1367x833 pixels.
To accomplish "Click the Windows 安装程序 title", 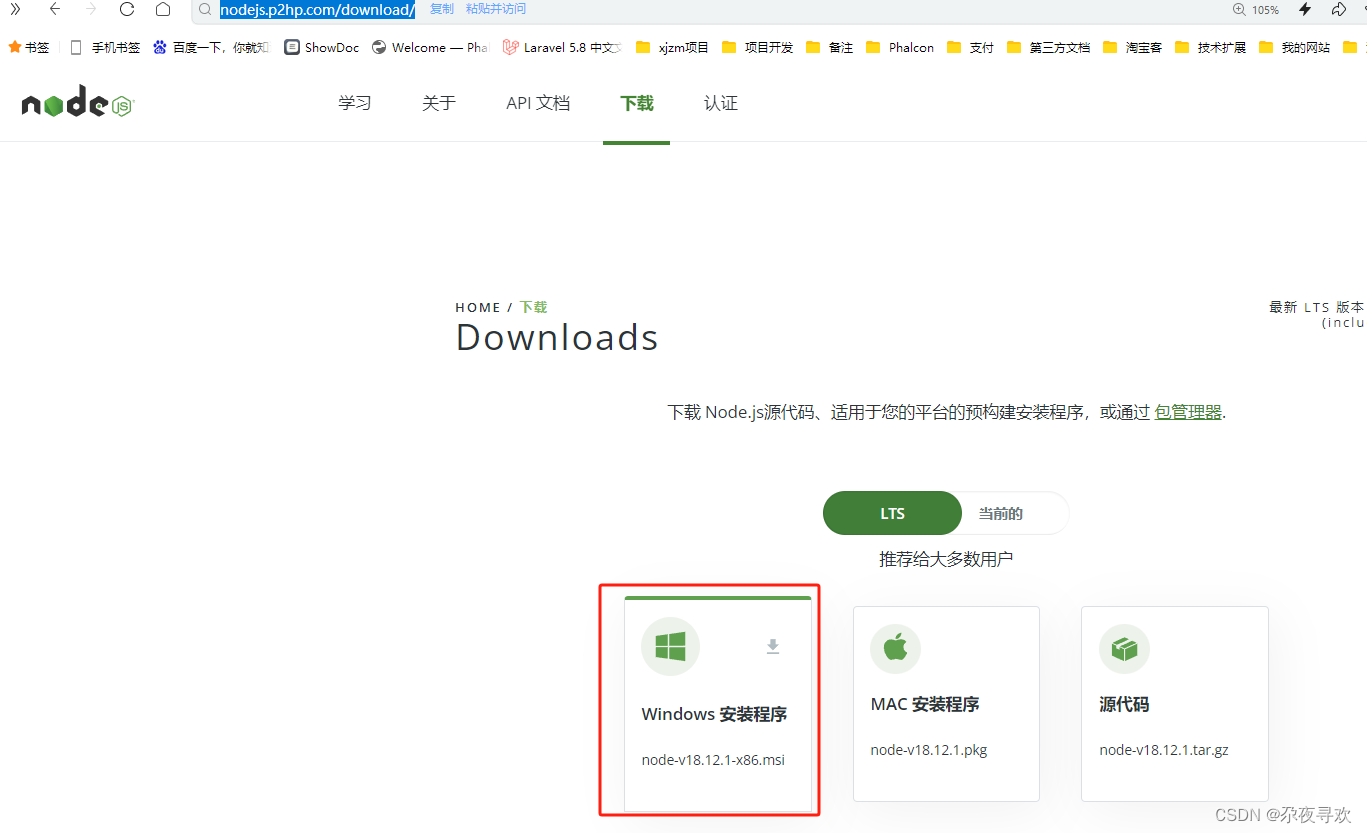I will [714, 714].
